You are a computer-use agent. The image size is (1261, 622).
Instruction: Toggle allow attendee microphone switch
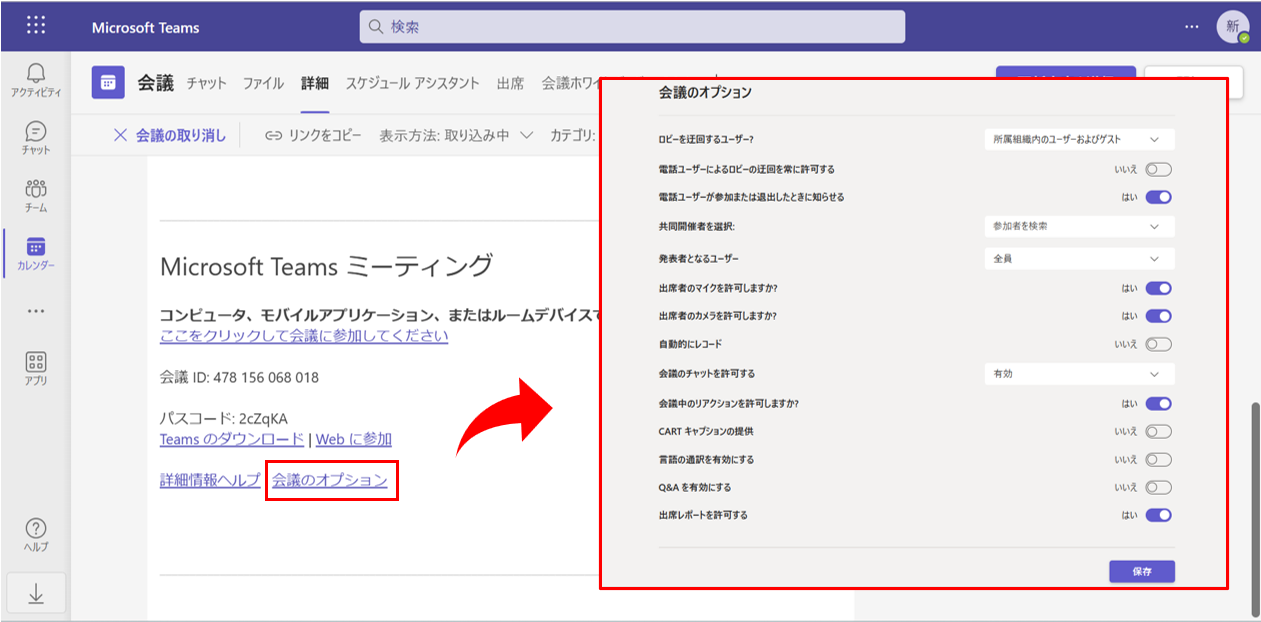pyautogui.click(x=1158, y=288)
